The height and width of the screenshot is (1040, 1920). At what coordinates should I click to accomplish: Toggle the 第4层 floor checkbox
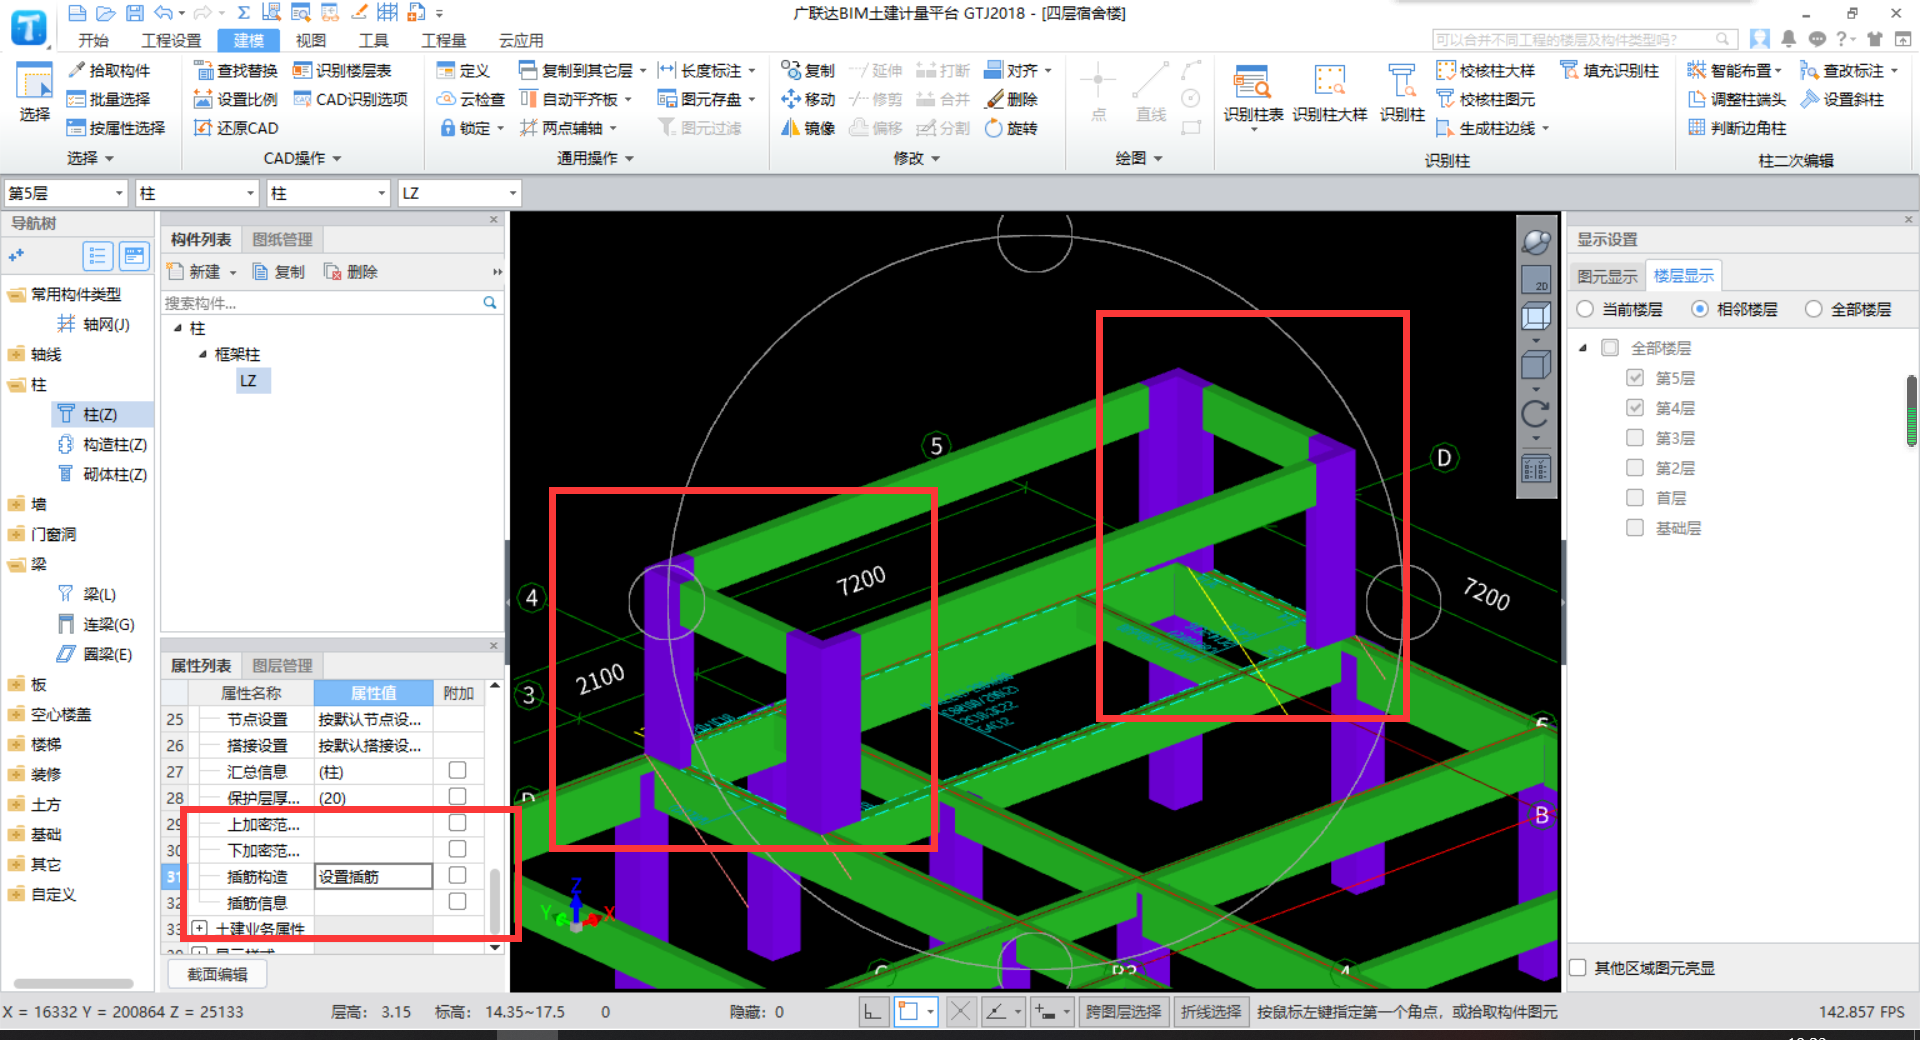click(x=1635, y=408)
